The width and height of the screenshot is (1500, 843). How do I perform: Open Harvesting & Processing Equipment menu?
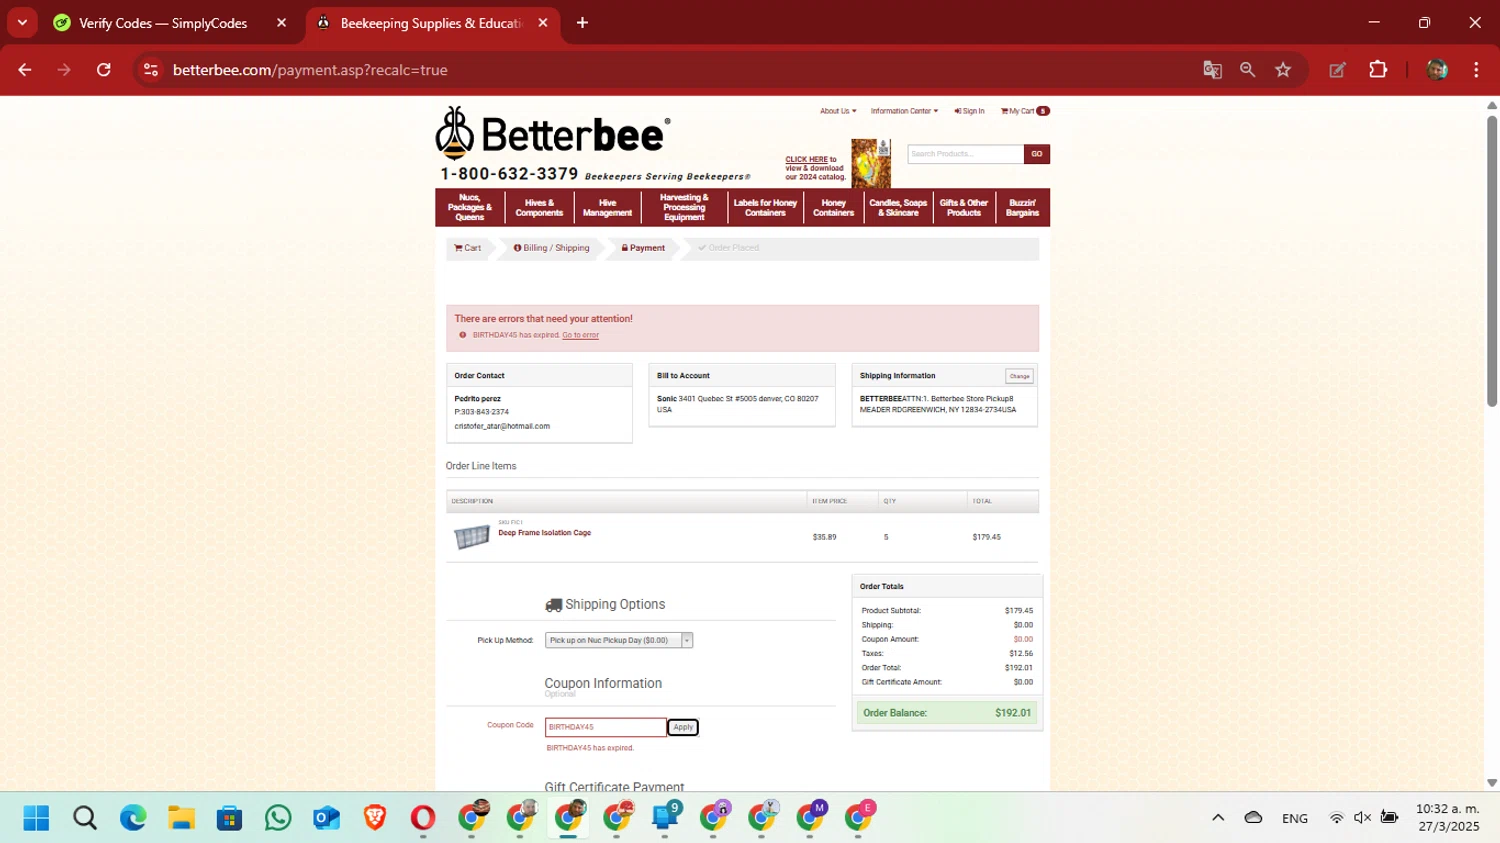pyautogui.click(x=684, y=207)
